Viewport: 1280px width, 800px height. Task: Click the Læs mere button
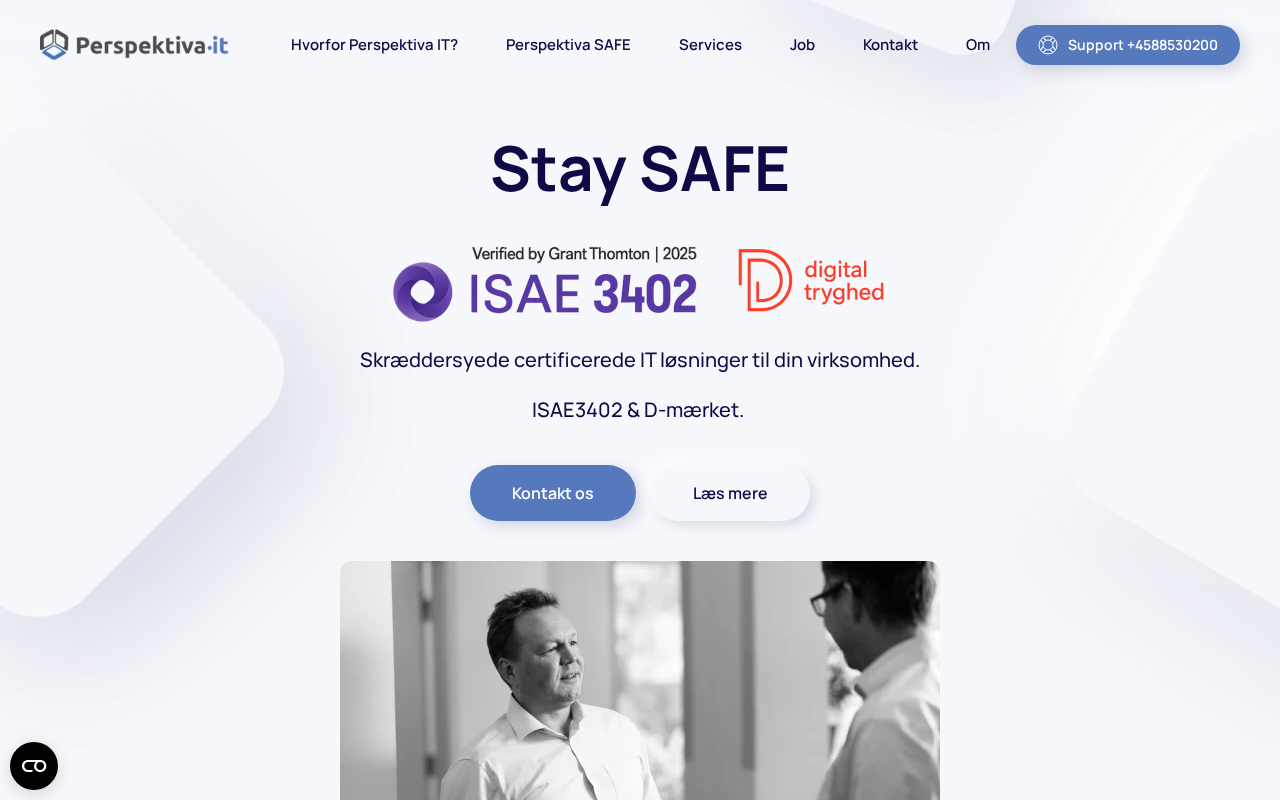730,493
